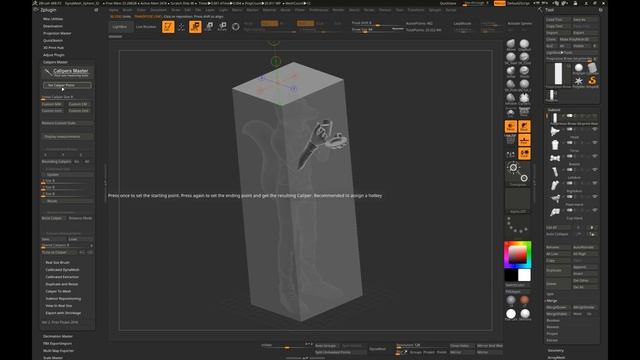Open the Alpha Off selector

click(518, 200)
